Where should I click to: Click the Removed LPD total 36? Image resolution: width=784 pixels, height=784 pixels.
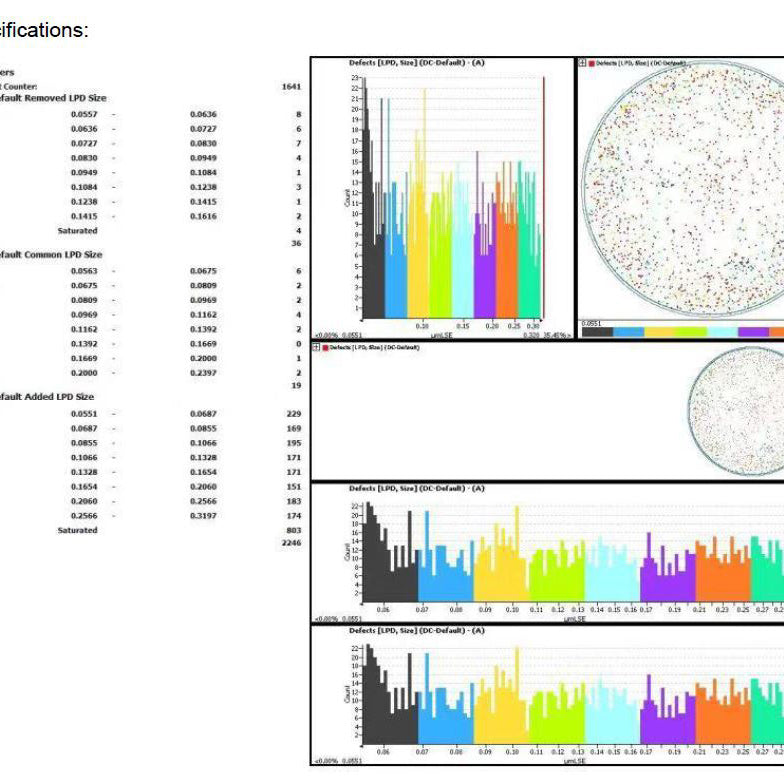click(x=296, y=243)
